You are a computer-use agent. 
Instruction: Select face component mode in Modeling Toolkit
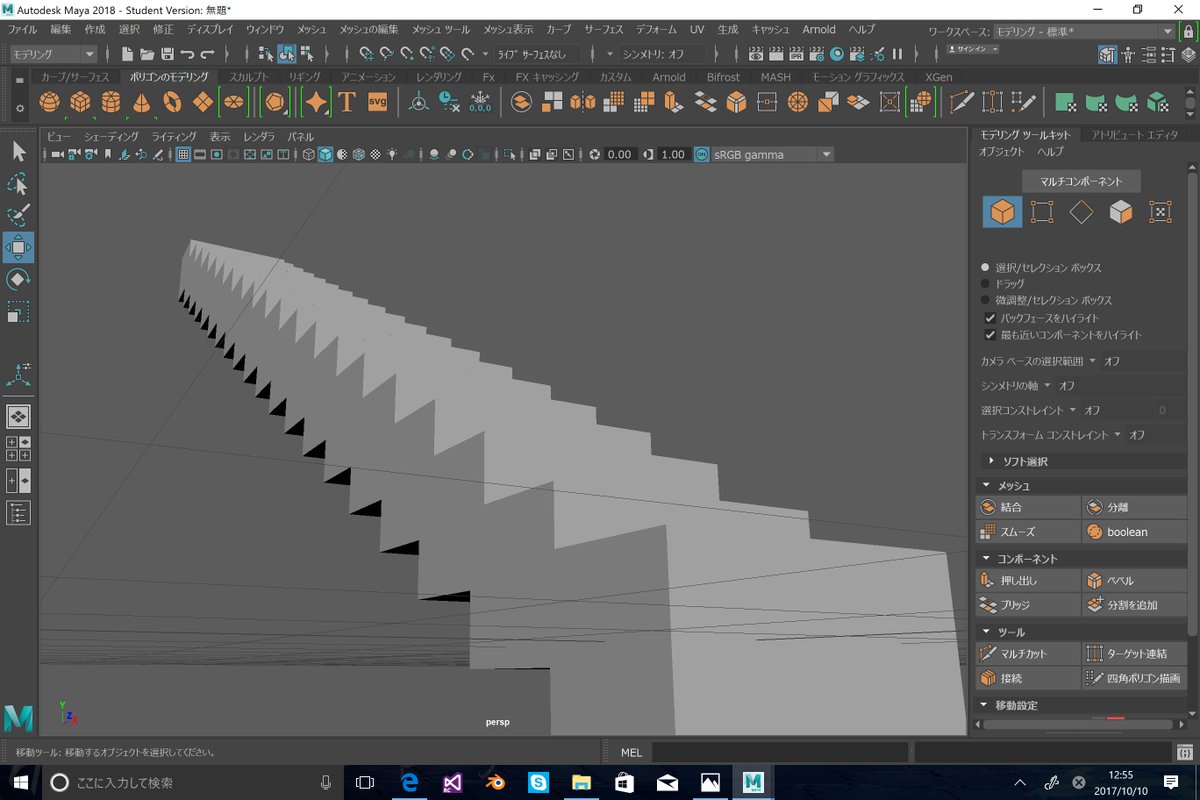tap(1121, 212)
